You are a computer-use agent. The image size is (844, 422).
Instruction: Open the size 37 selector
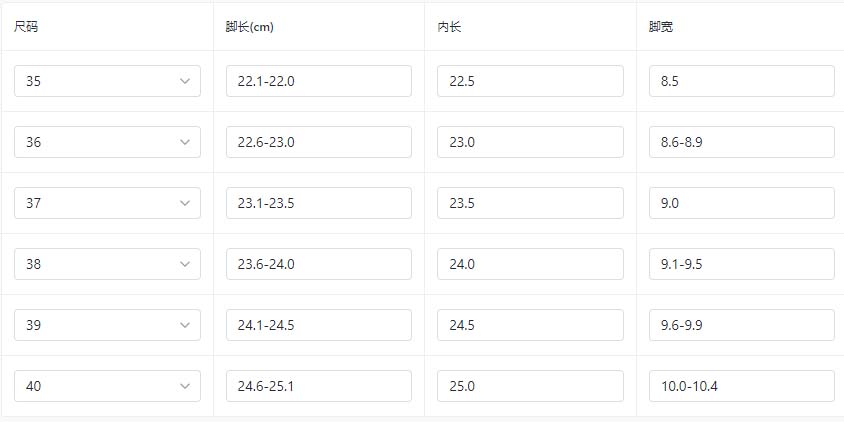[107, 203]
